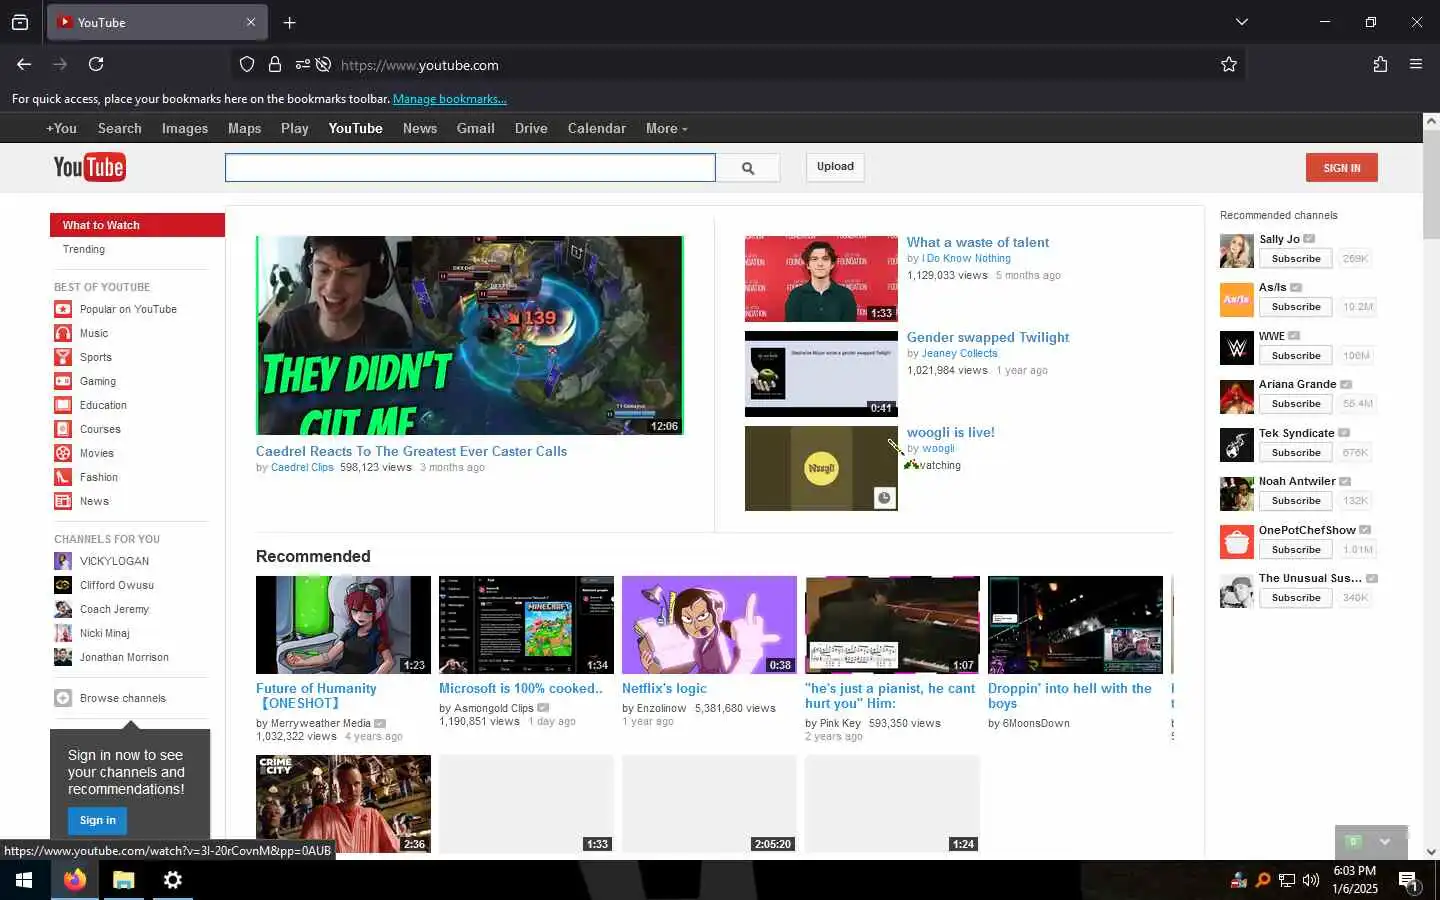Subscribe to Noah Antwiler
The image size is (1440, 900).
coord(1296,501)
